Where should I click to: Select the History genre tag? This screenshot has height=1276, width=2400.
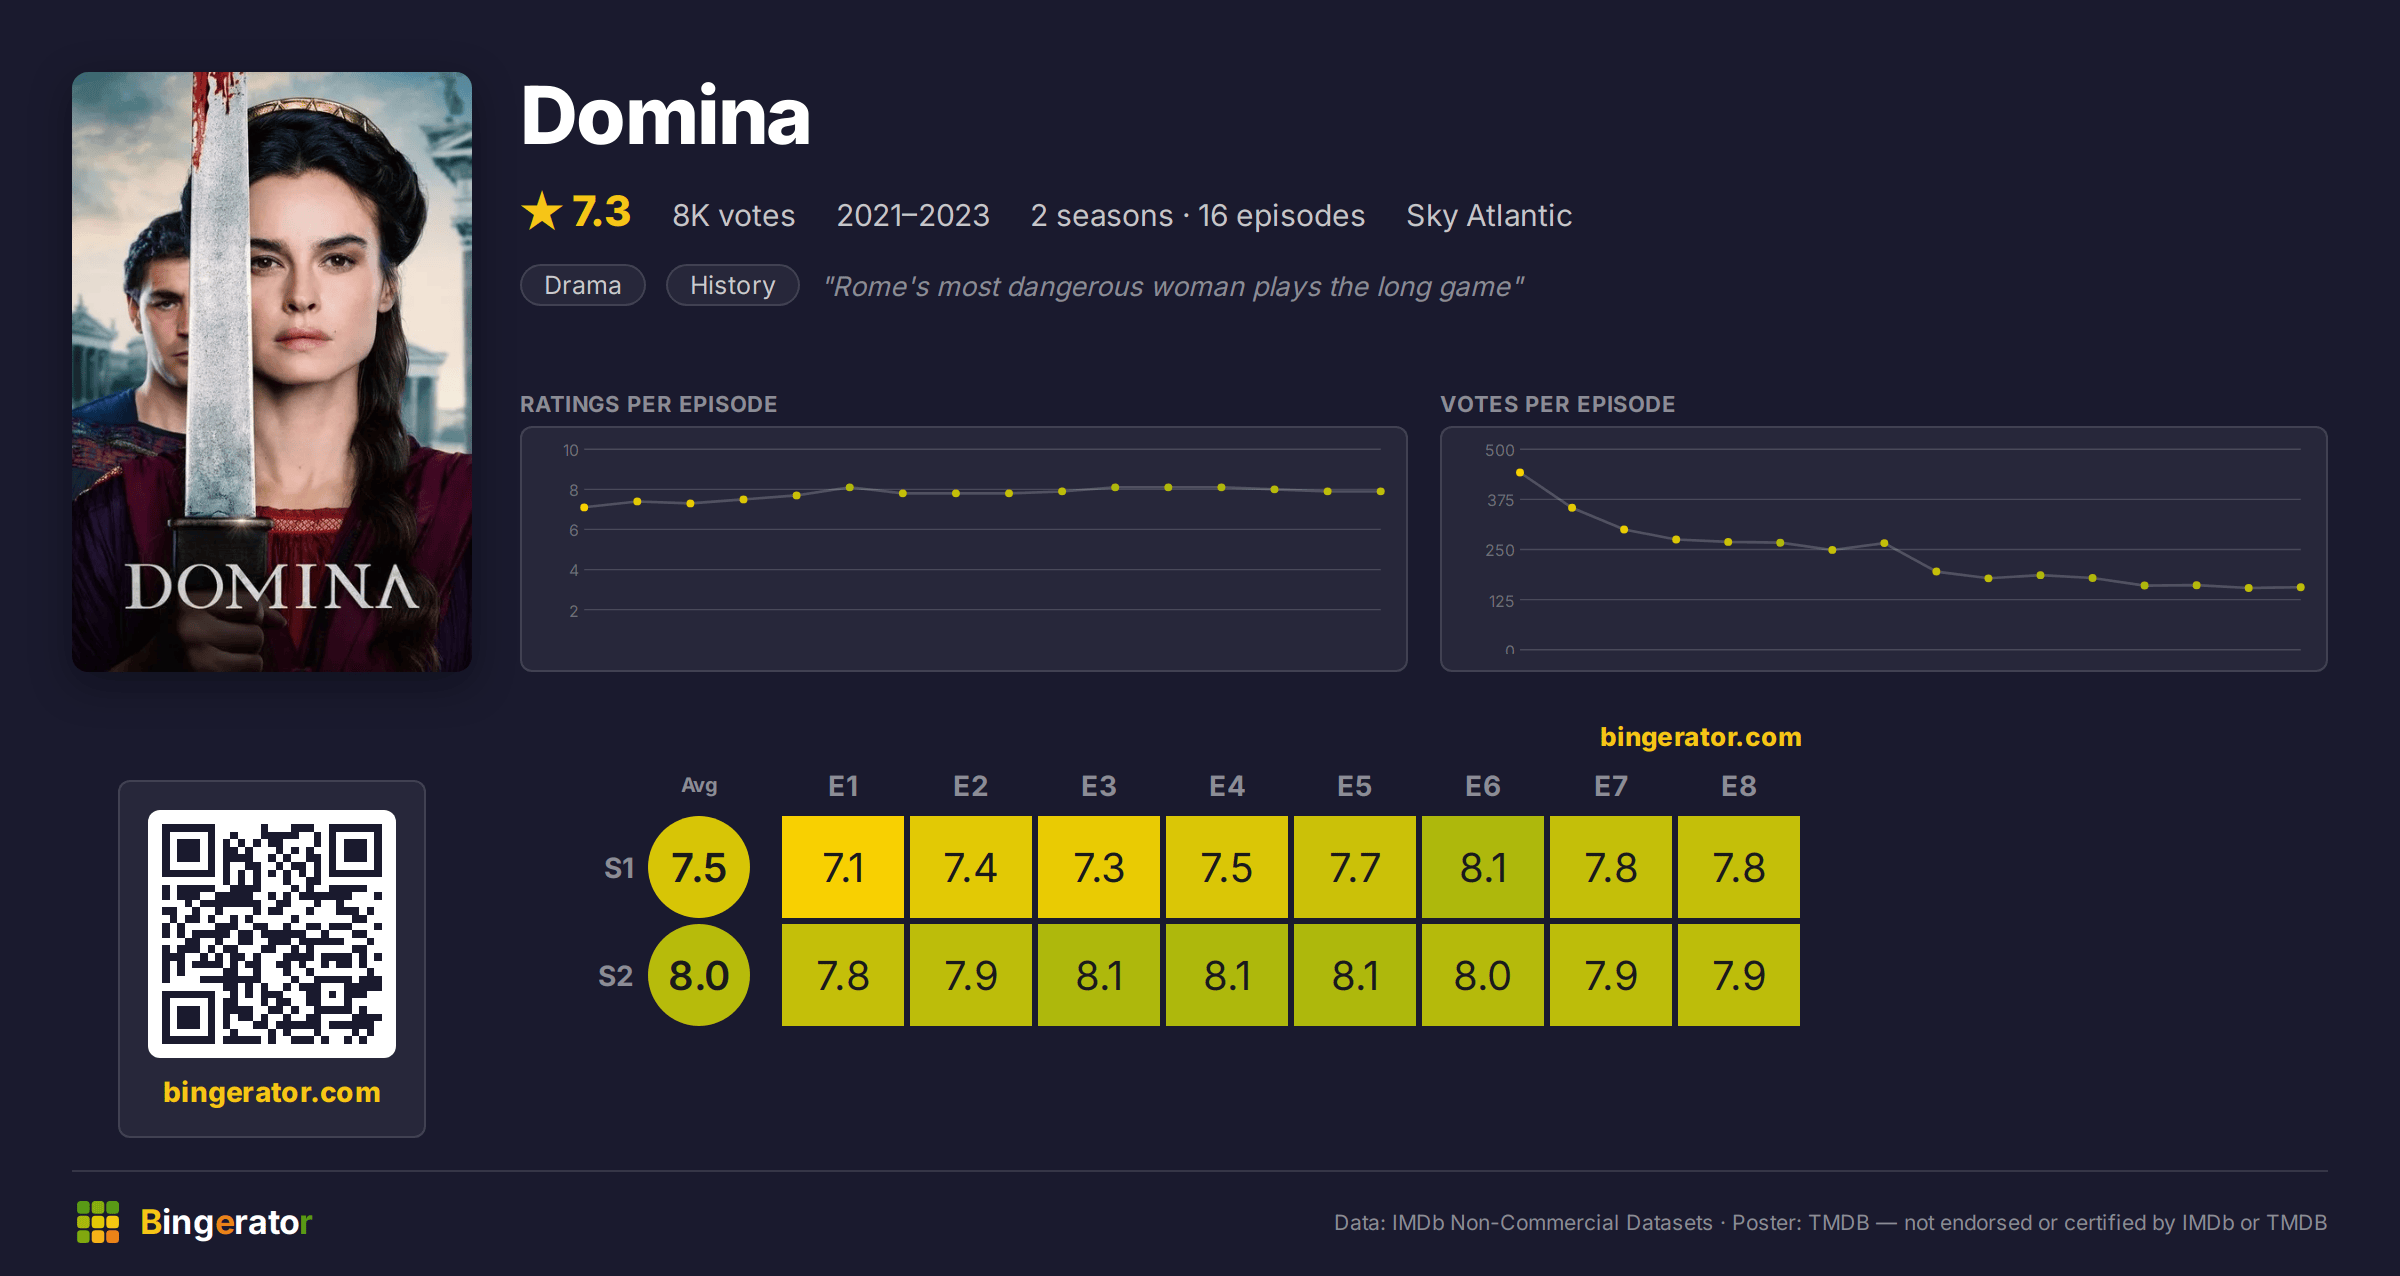tap(733, 285)
